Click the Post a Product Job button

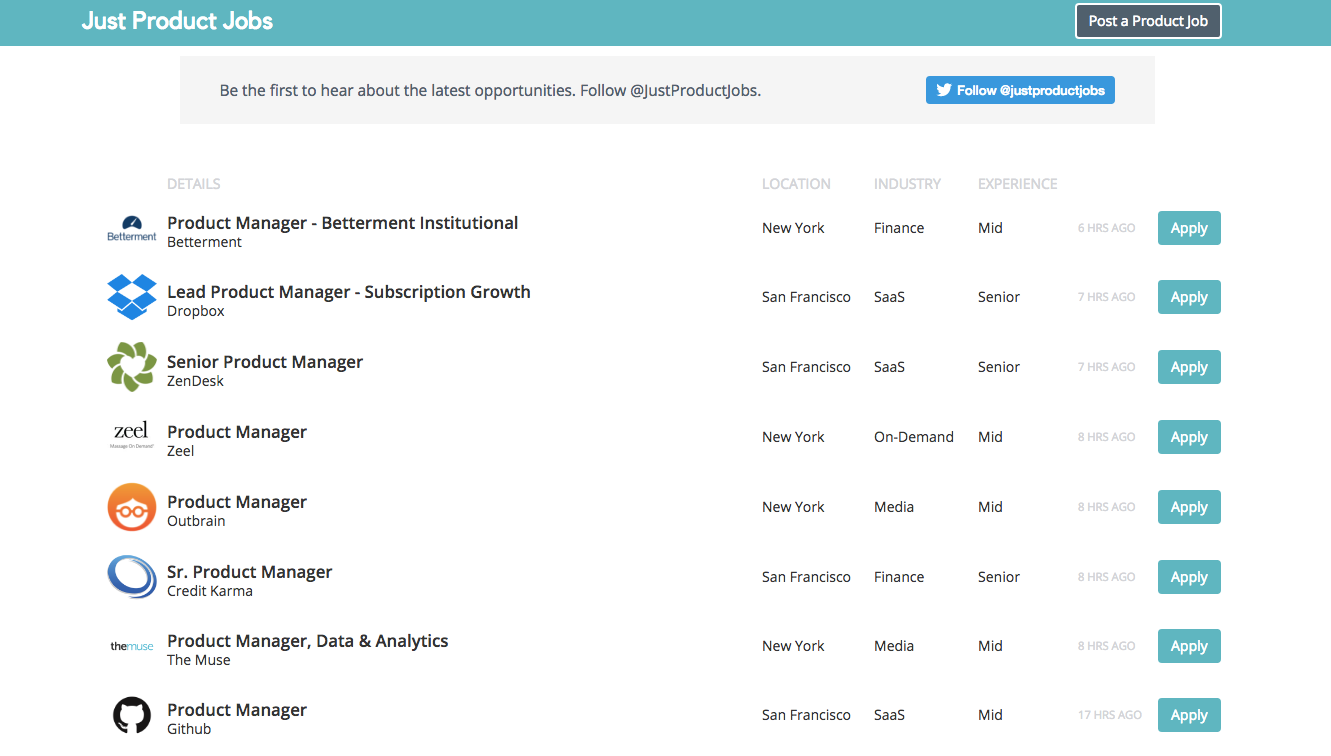[1148, 21]
